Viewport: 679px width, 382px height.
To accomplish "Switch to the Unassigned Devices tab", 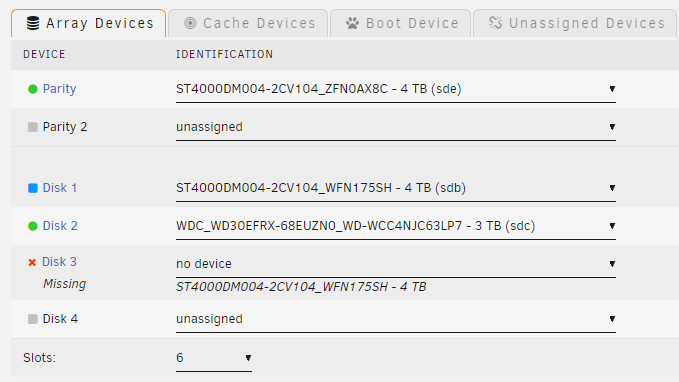I will point(575,23).
